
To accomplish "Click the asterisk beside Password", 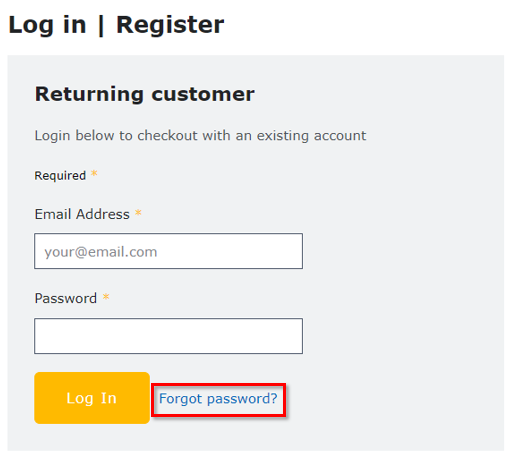I will (x=106, y=296).
